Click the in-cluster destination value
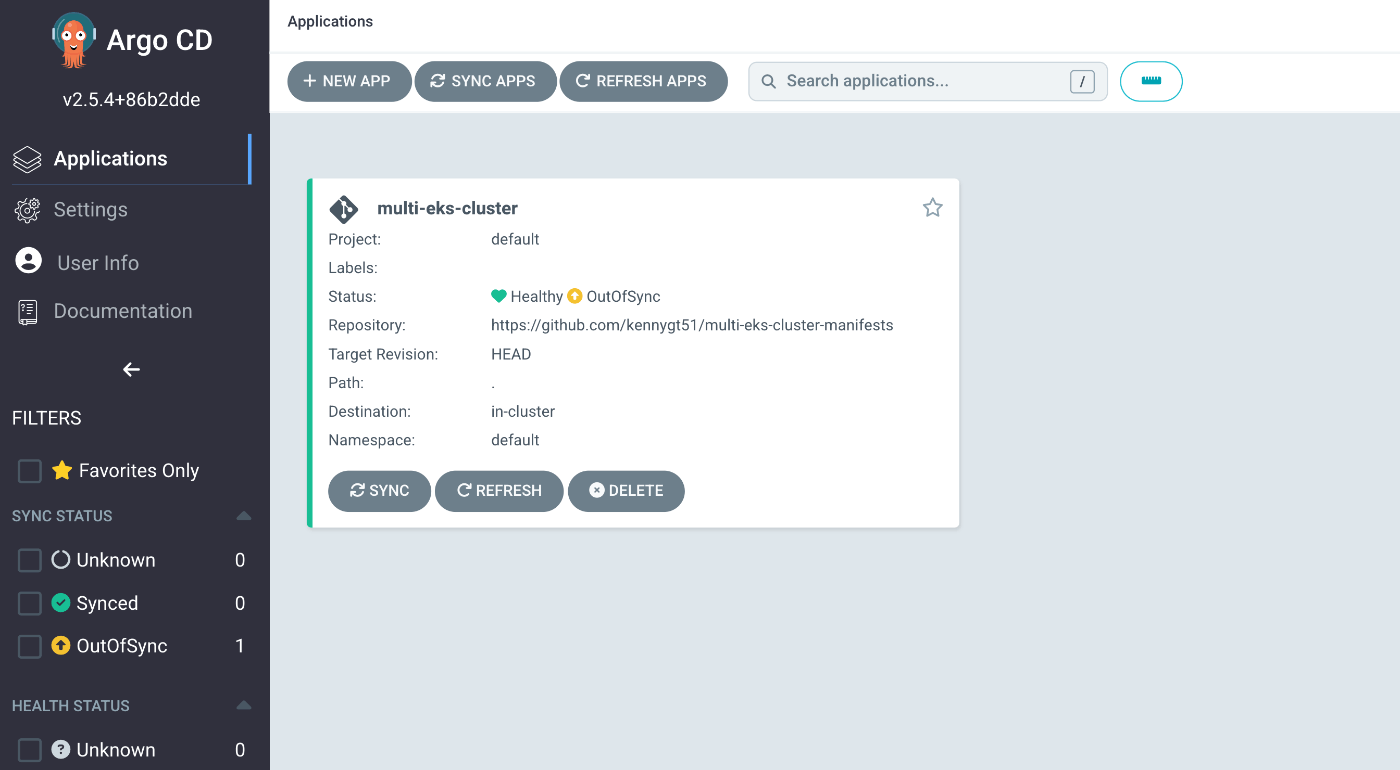The image size is (1400, 770). pyautogui.click(x=523, y=412)
